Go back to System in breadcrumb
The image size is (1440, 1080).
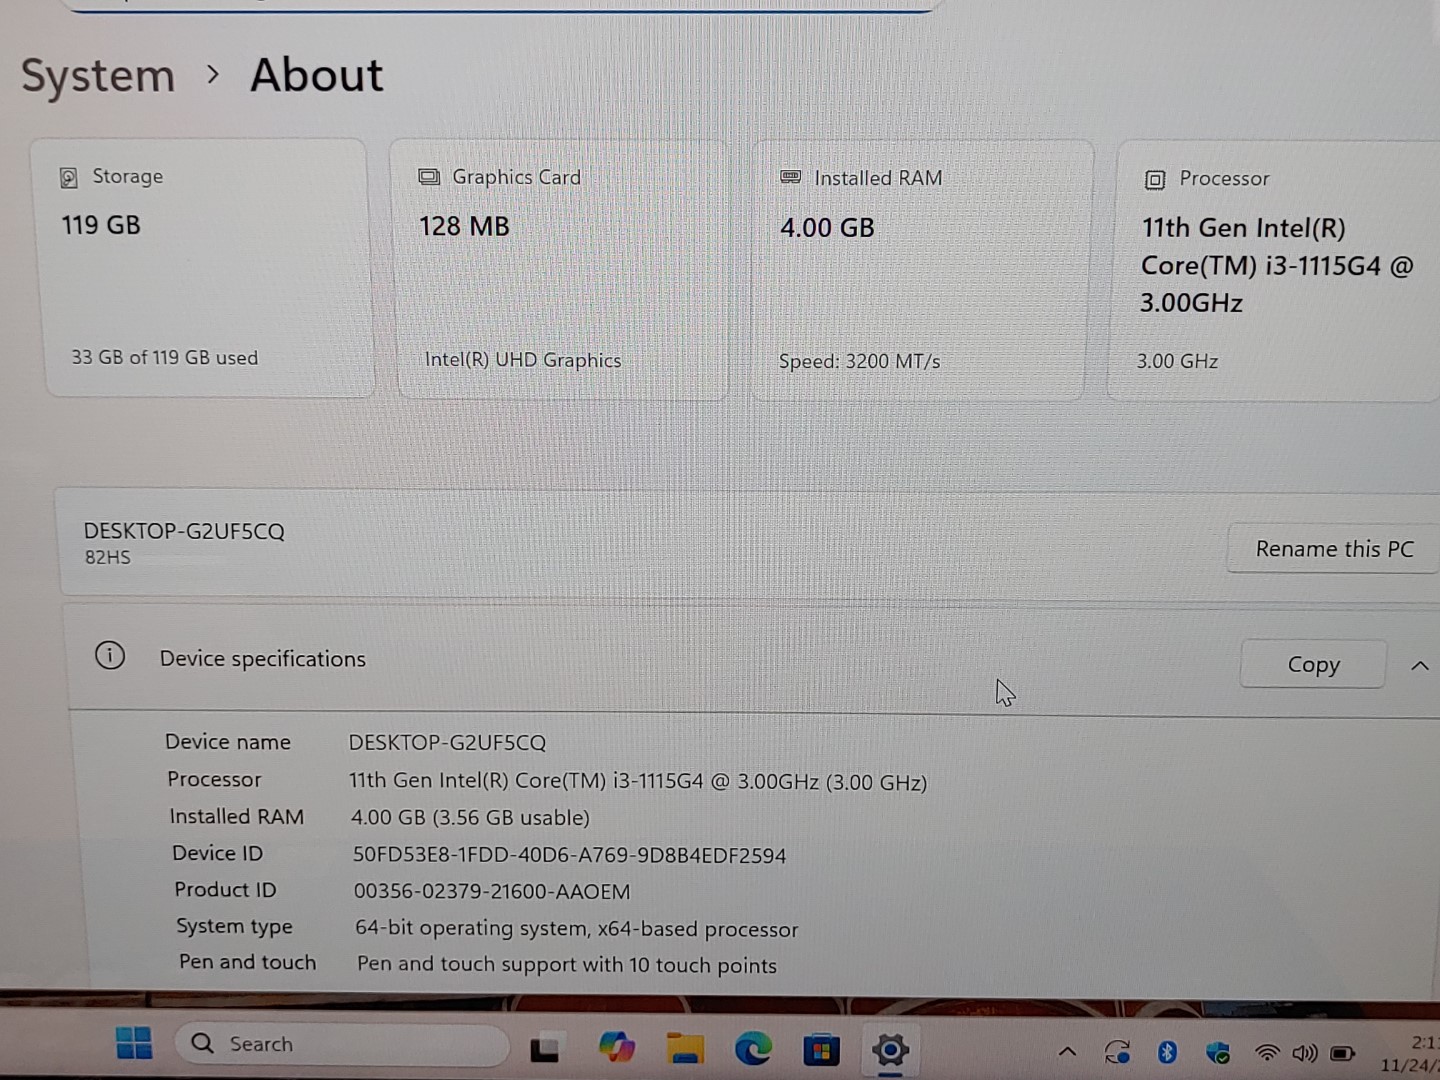(x=98, y=76)
